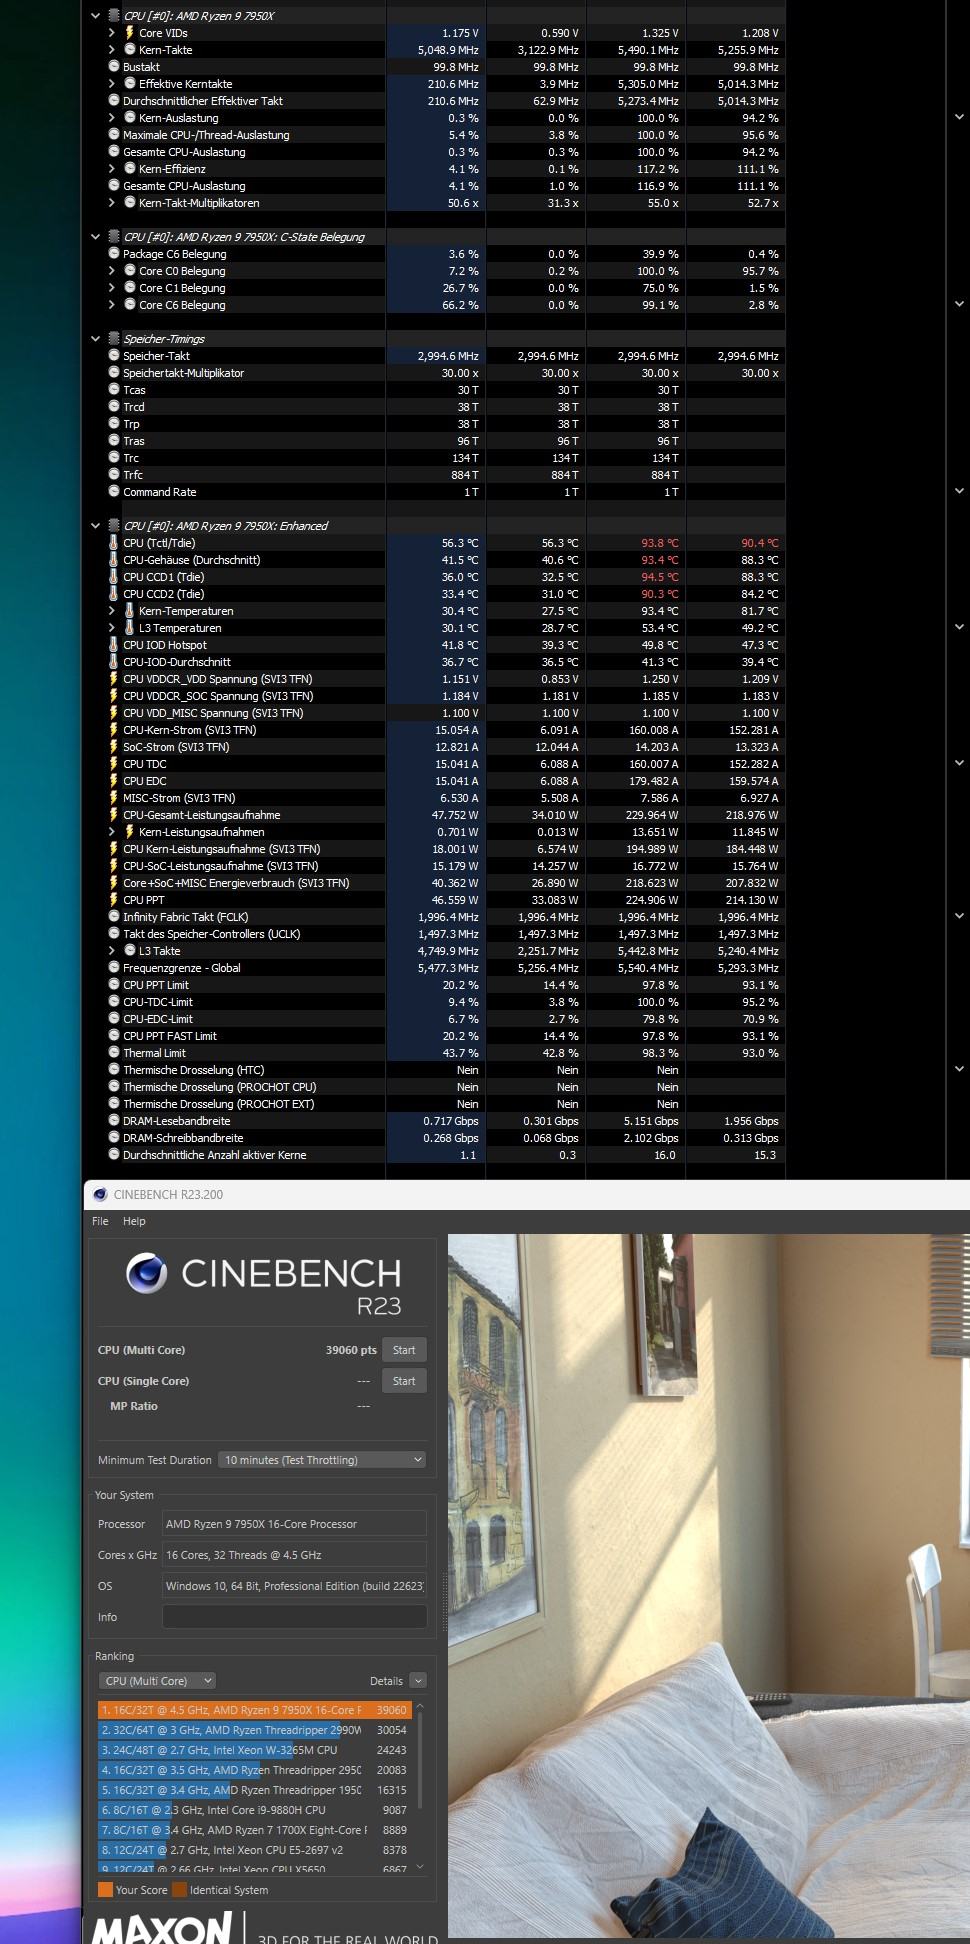Screen dimensions: 970x1944
Task: Start the CPU (Single Core) test
Action: [x=404, y=1381]
